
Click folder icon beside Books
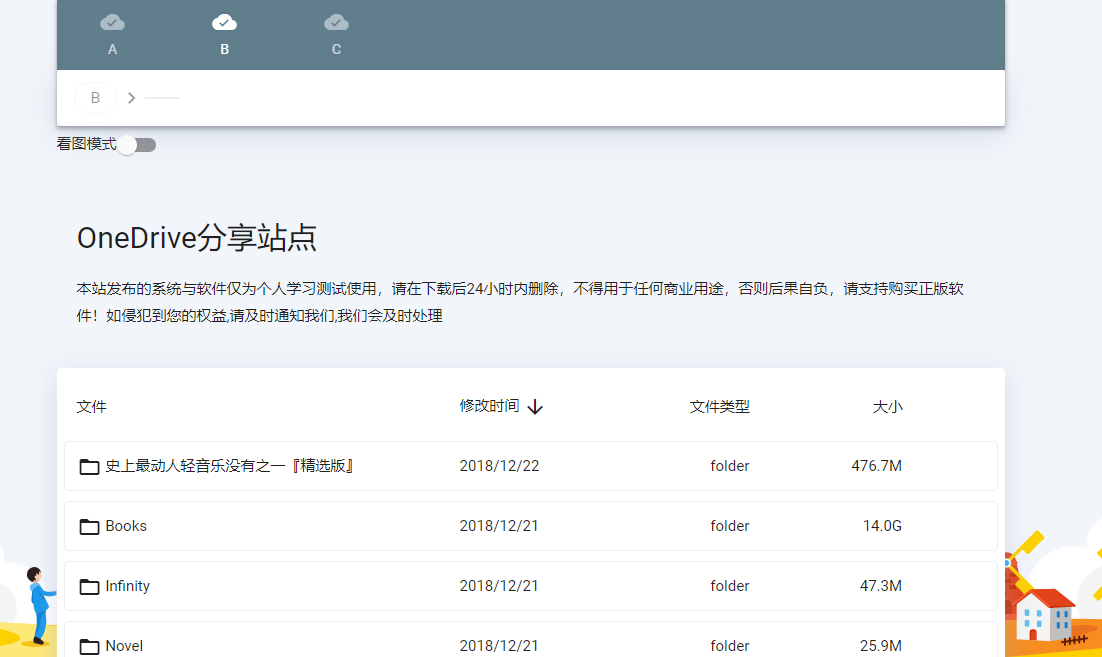click(89, 526)
